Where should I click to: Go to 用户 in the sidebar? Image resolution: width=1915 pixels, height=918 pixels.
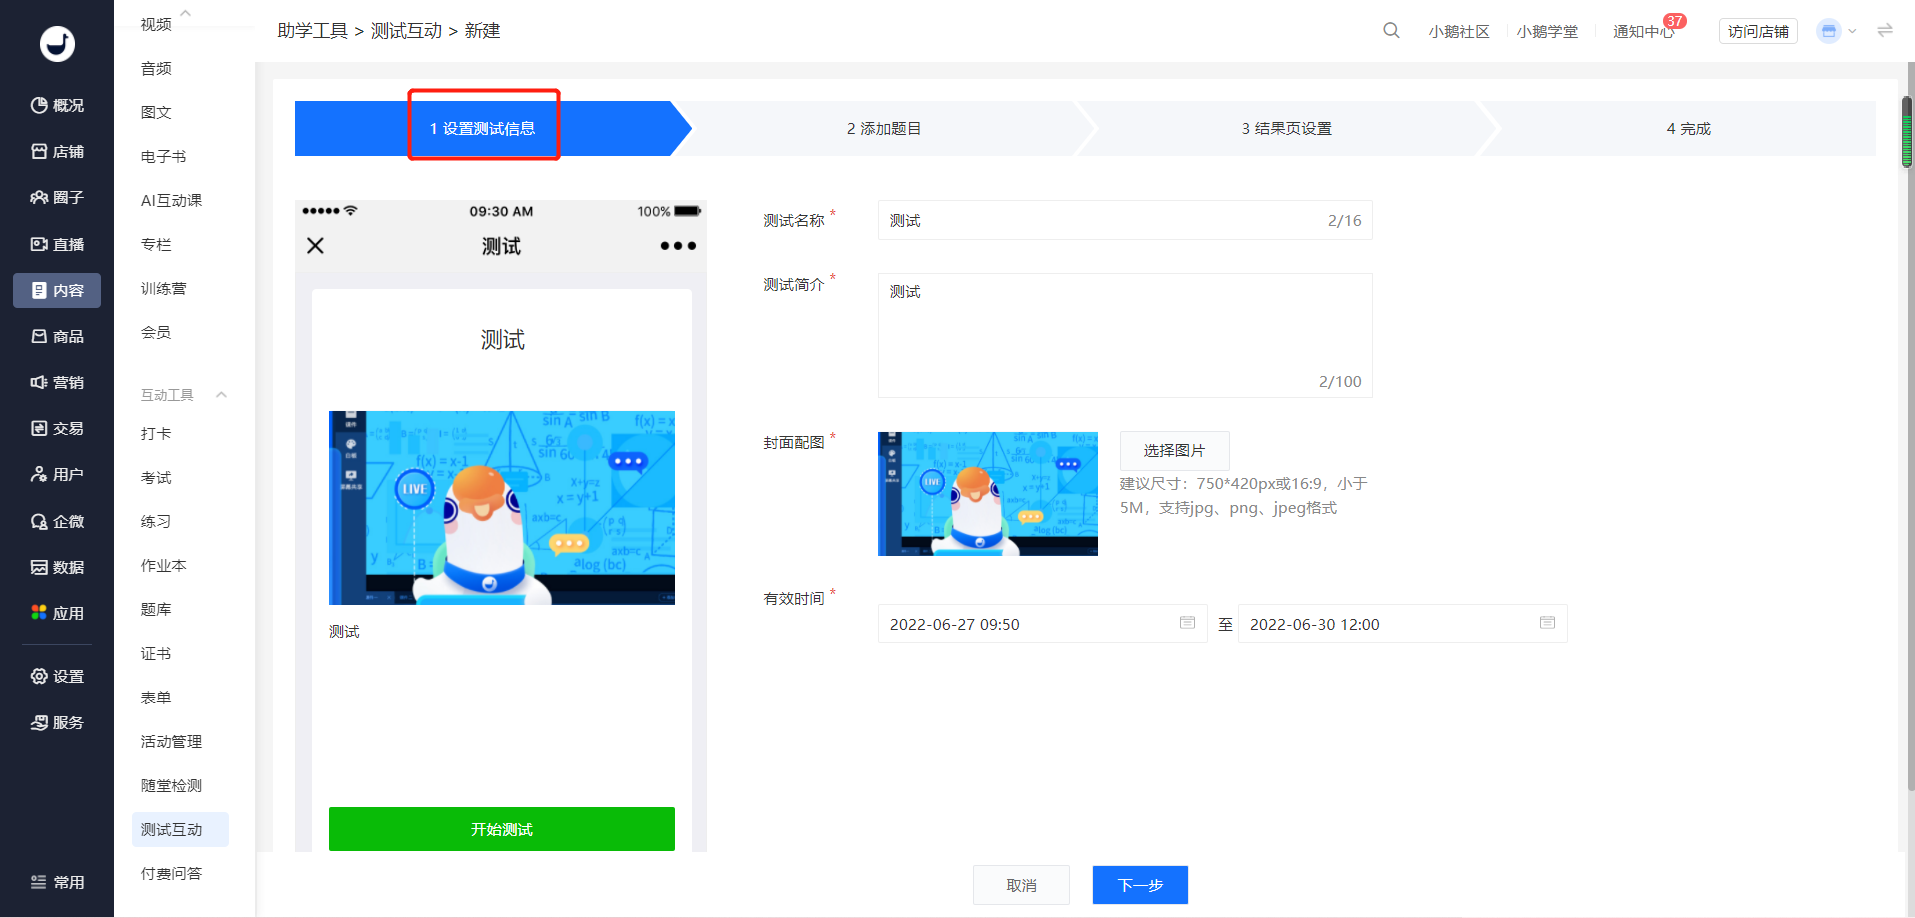tap(57, 474)
